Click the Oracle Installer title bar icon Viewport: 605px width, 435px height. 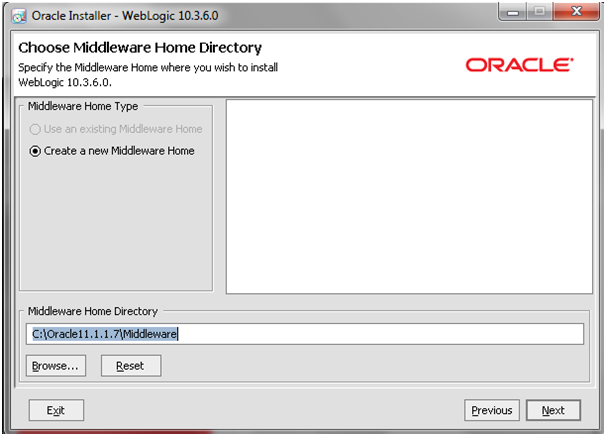click(x=19, y=16)
